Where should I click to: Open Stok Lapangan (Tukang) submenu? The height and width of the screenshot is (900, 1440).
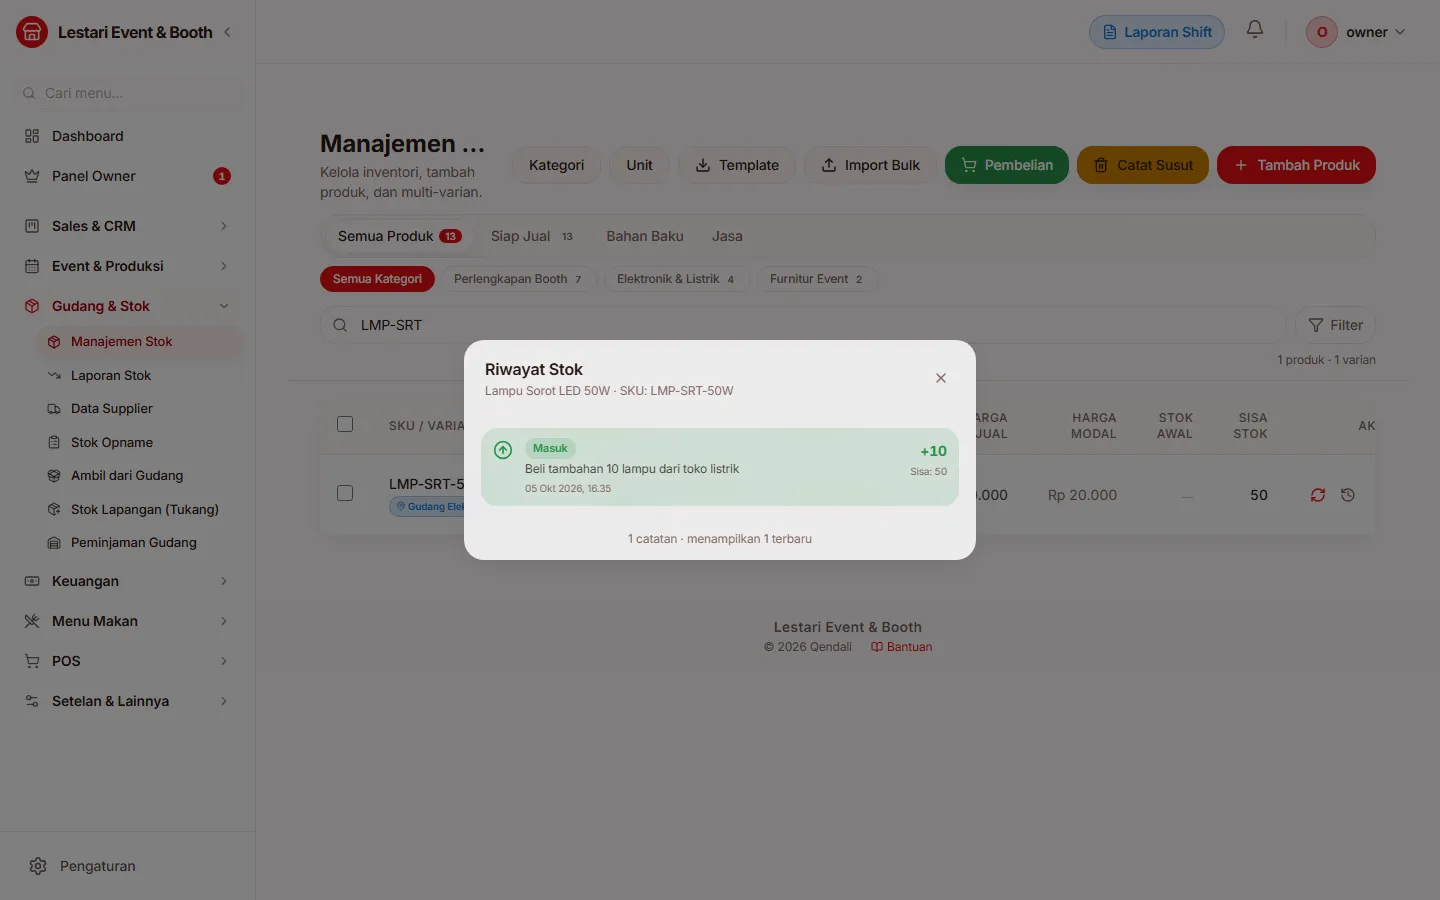tap(139, 509)
